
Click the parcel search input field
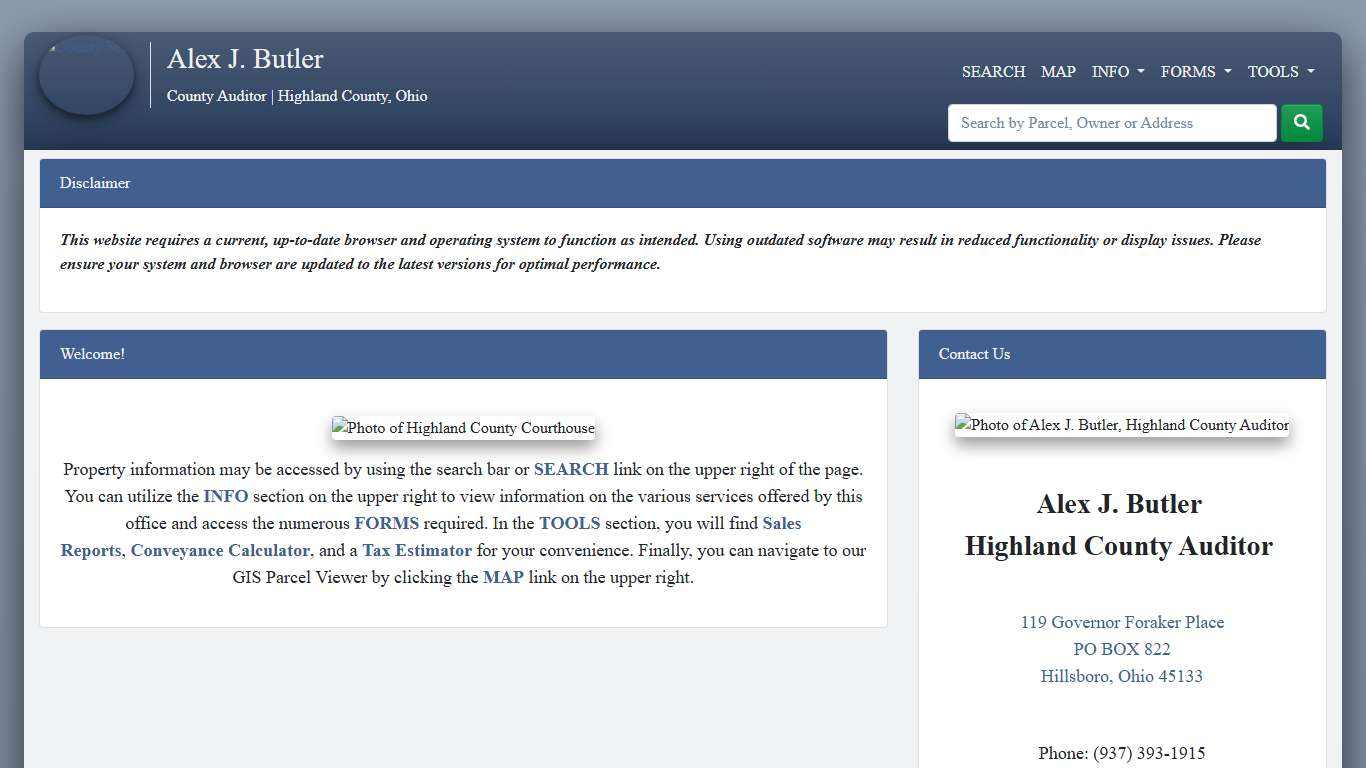click(1111, 122)
